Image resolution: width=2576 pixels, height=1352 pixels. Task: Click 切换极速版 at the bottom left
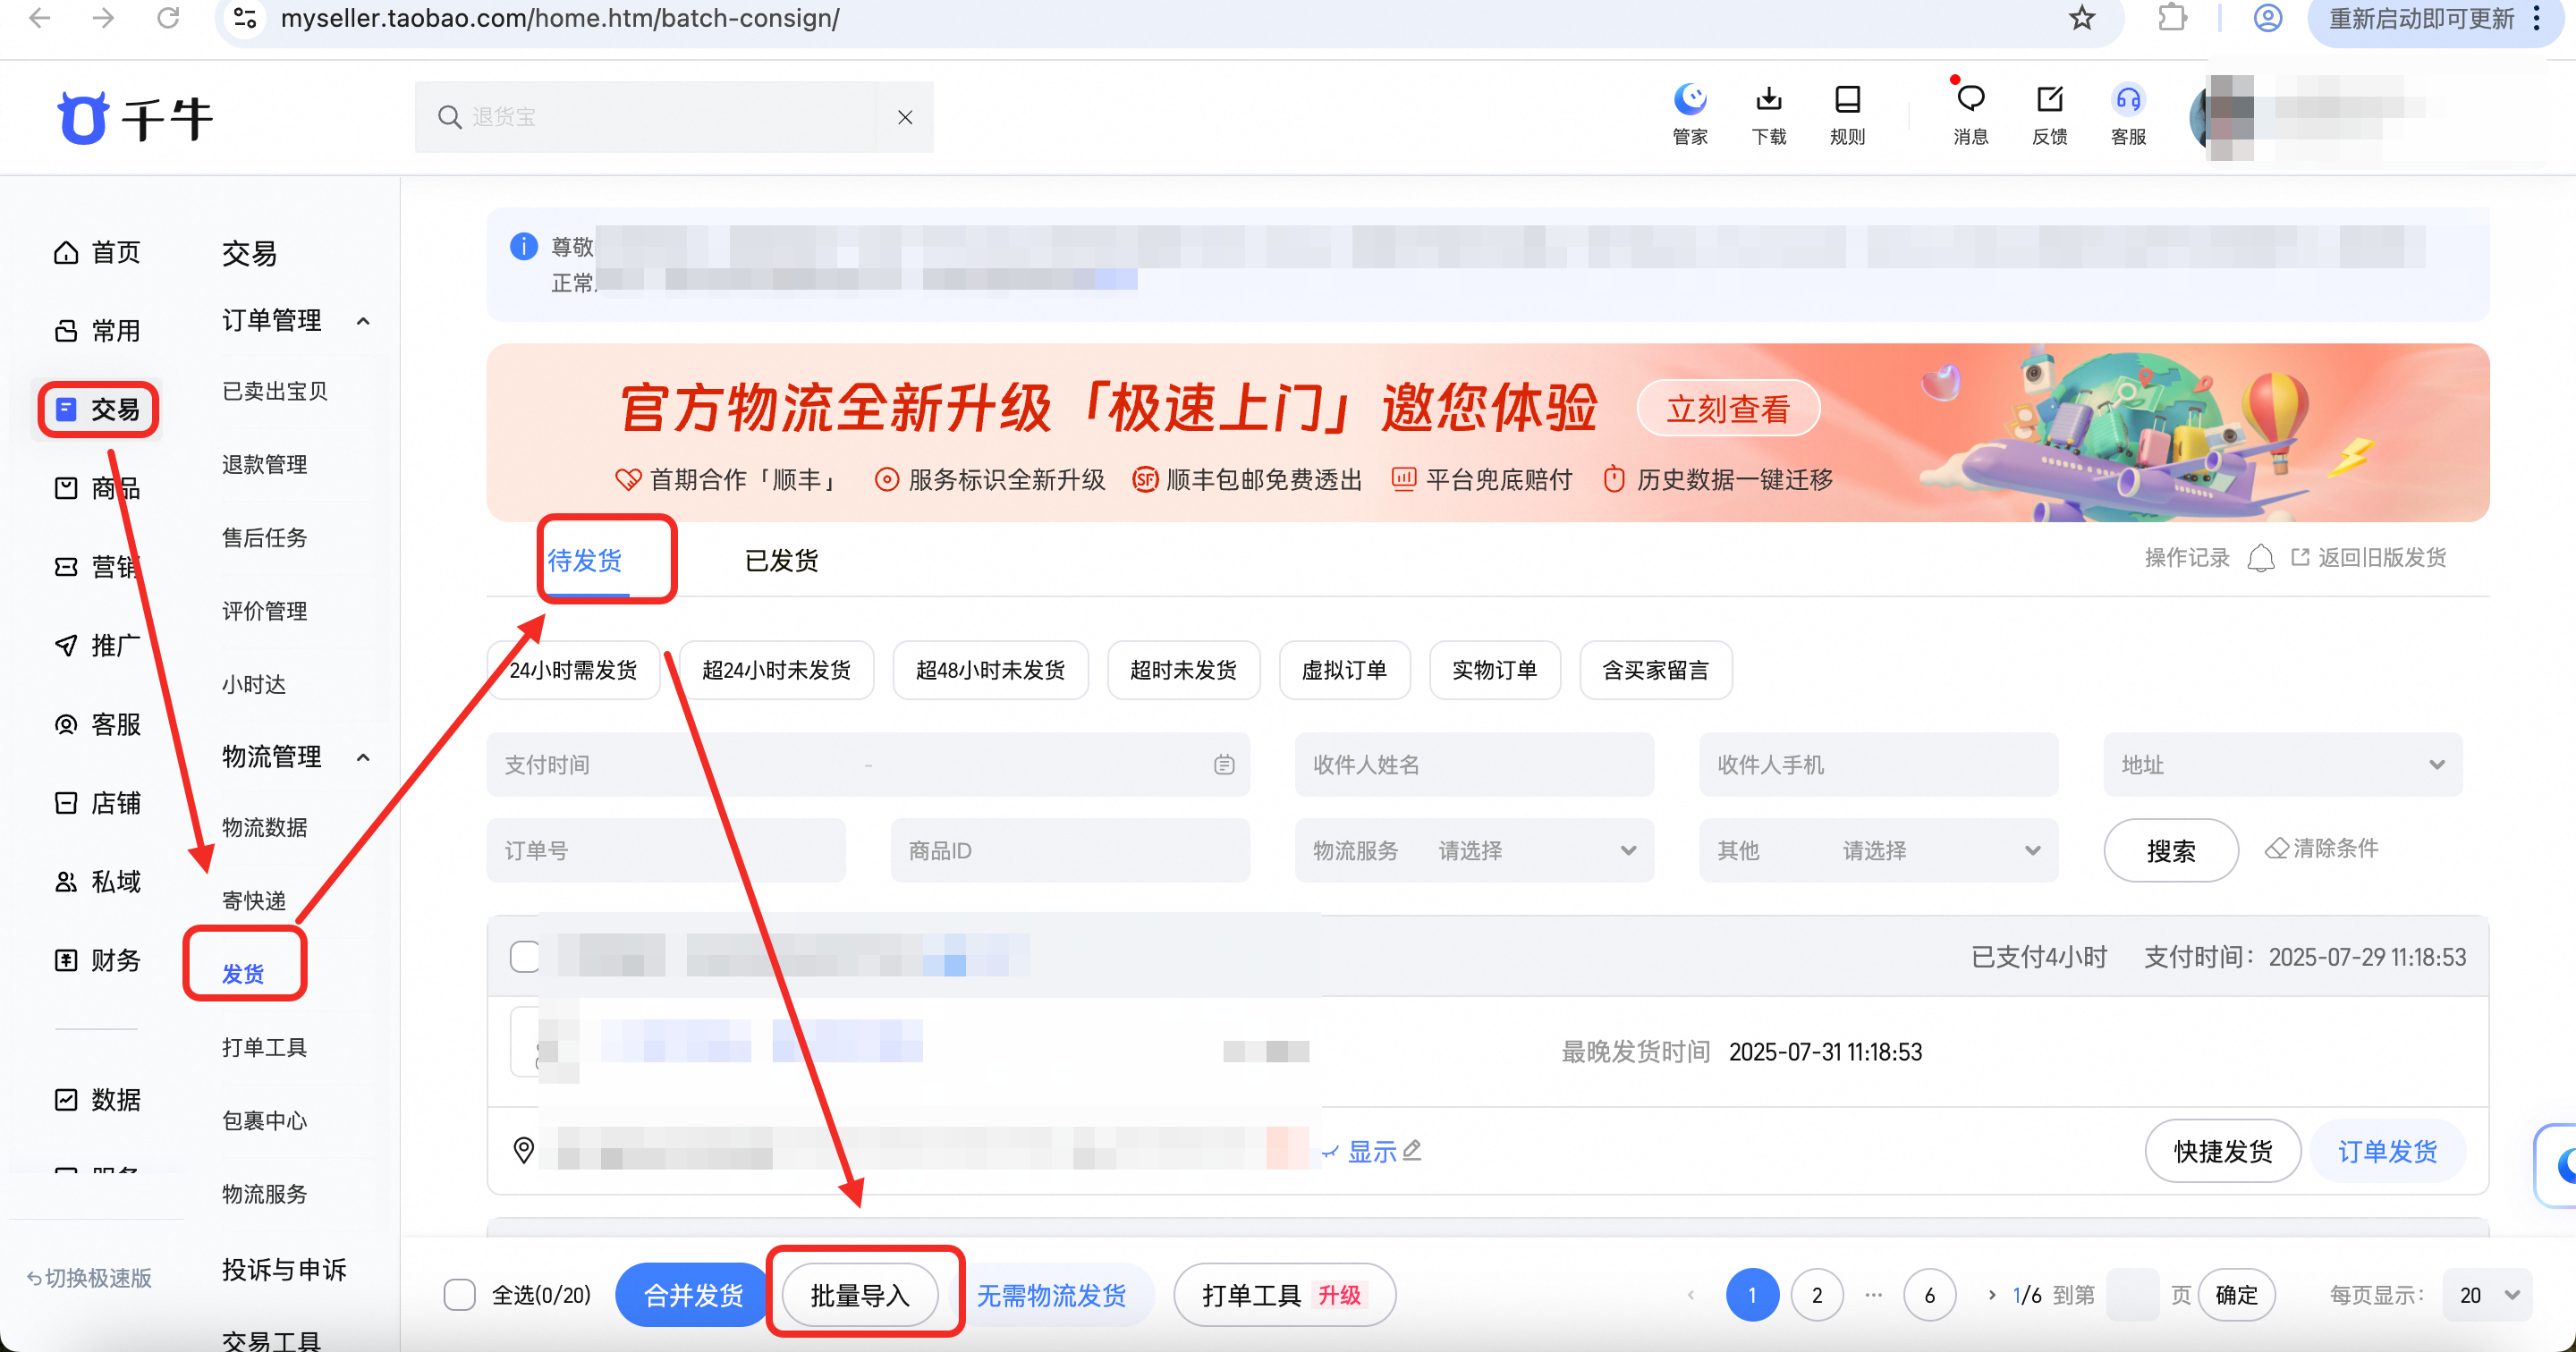89,1278
